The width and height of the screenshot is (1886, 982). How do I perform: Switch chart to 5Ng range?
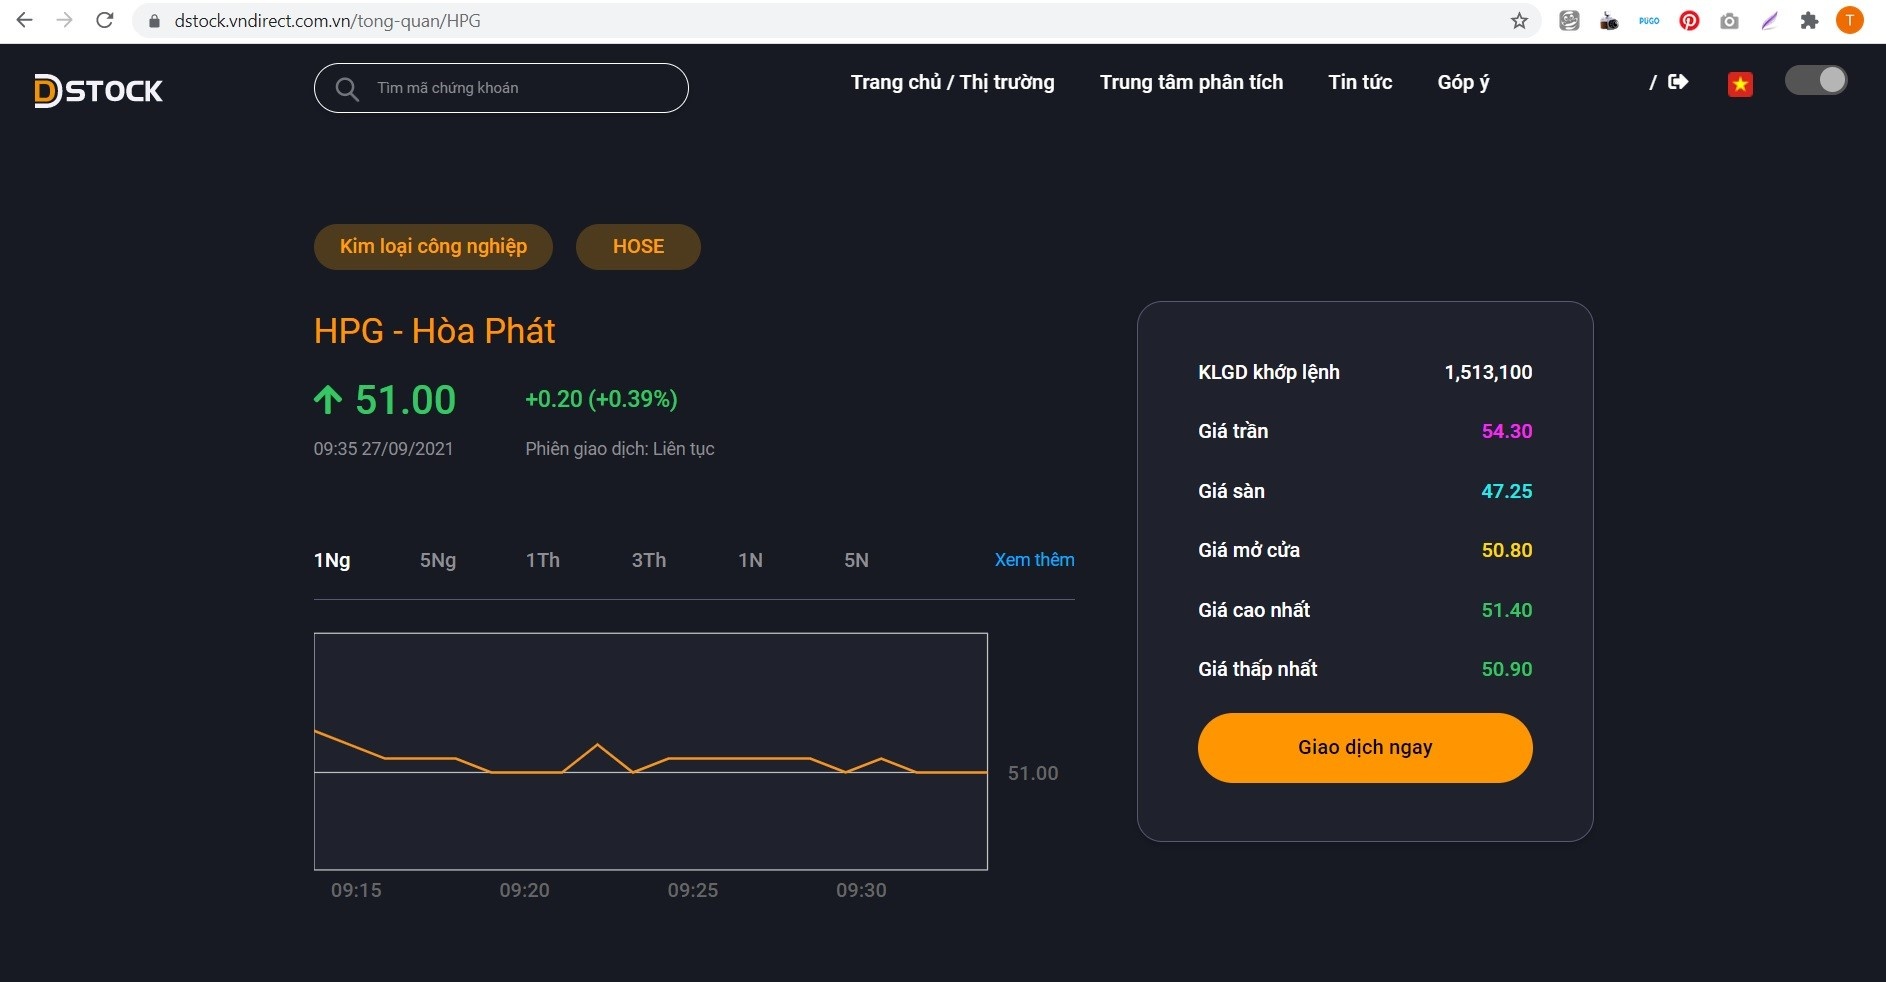pos(438,560)
